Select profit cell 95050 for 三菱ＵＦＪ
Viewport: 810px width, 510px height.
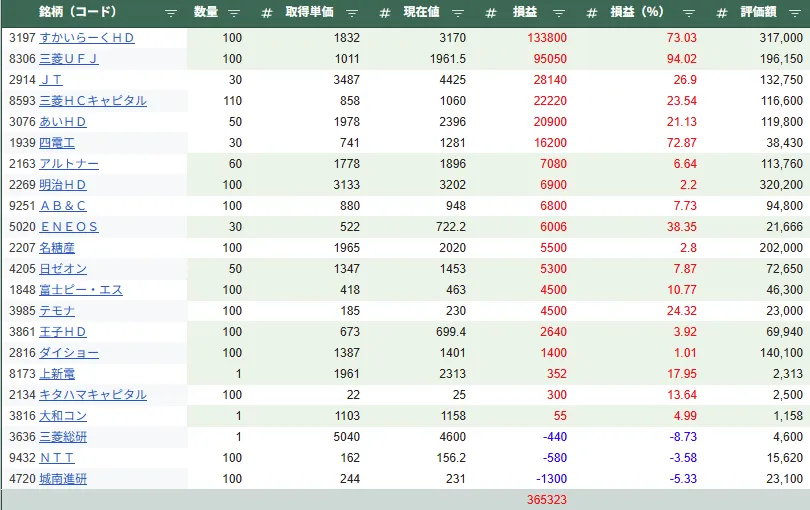(550, 59)
